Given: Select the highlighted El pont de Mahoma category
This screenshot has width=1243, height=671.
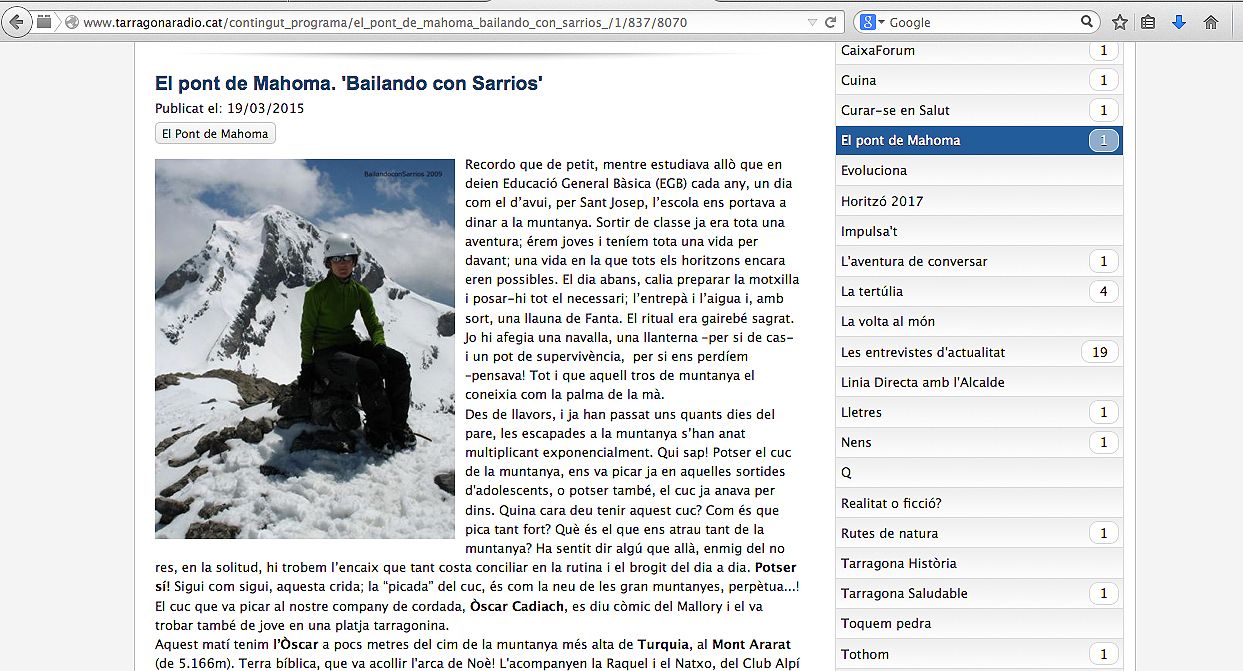Looking at the screenshot, I should tap(979, 140).
